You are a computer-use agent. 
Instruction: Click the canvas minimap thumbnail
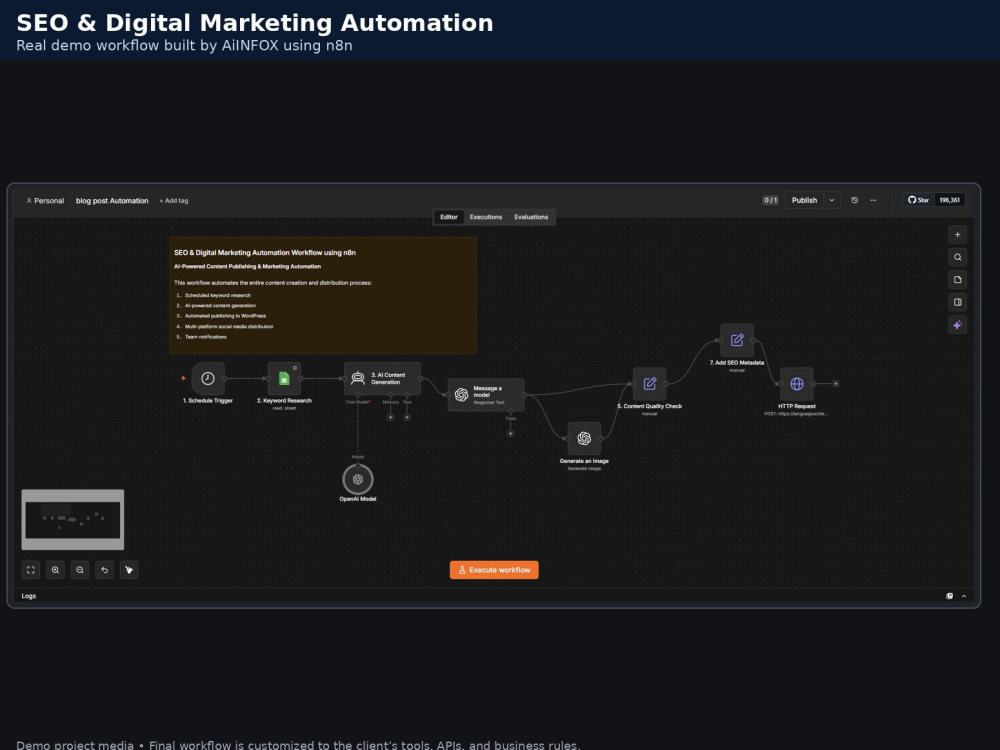click(x=73, y=520)
